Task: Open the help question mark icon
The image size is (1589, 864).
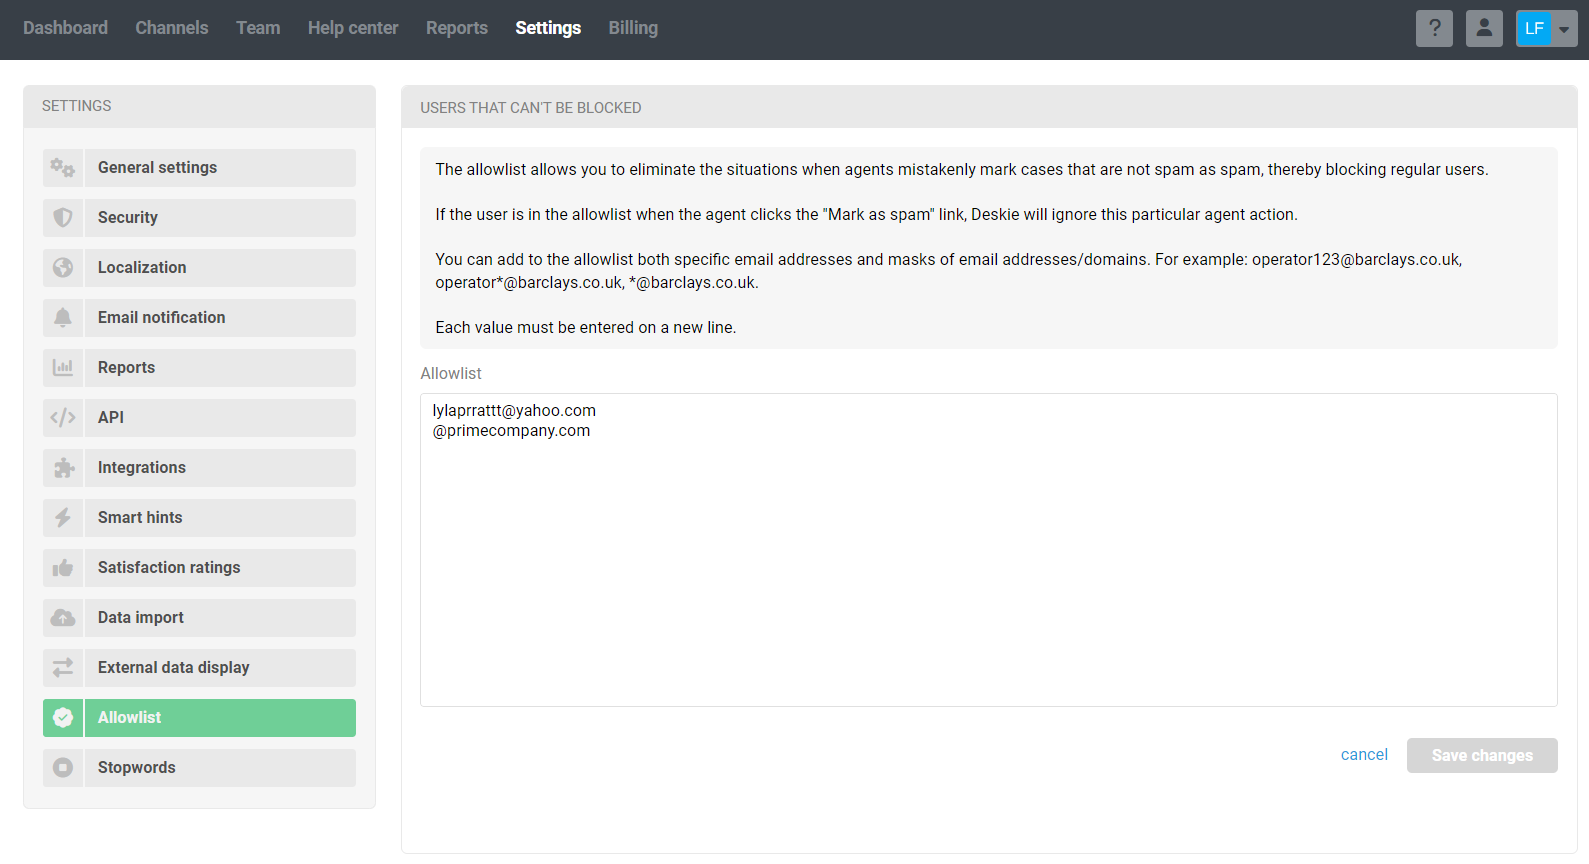Action: point(1434,28)
